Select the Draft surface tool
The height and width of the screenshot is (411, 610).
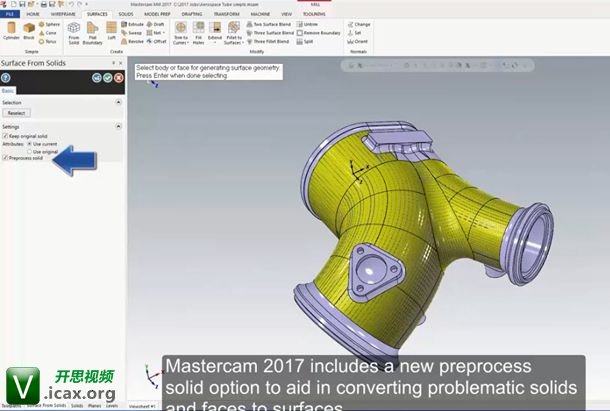pyautogui.click(x=155, y=24)
